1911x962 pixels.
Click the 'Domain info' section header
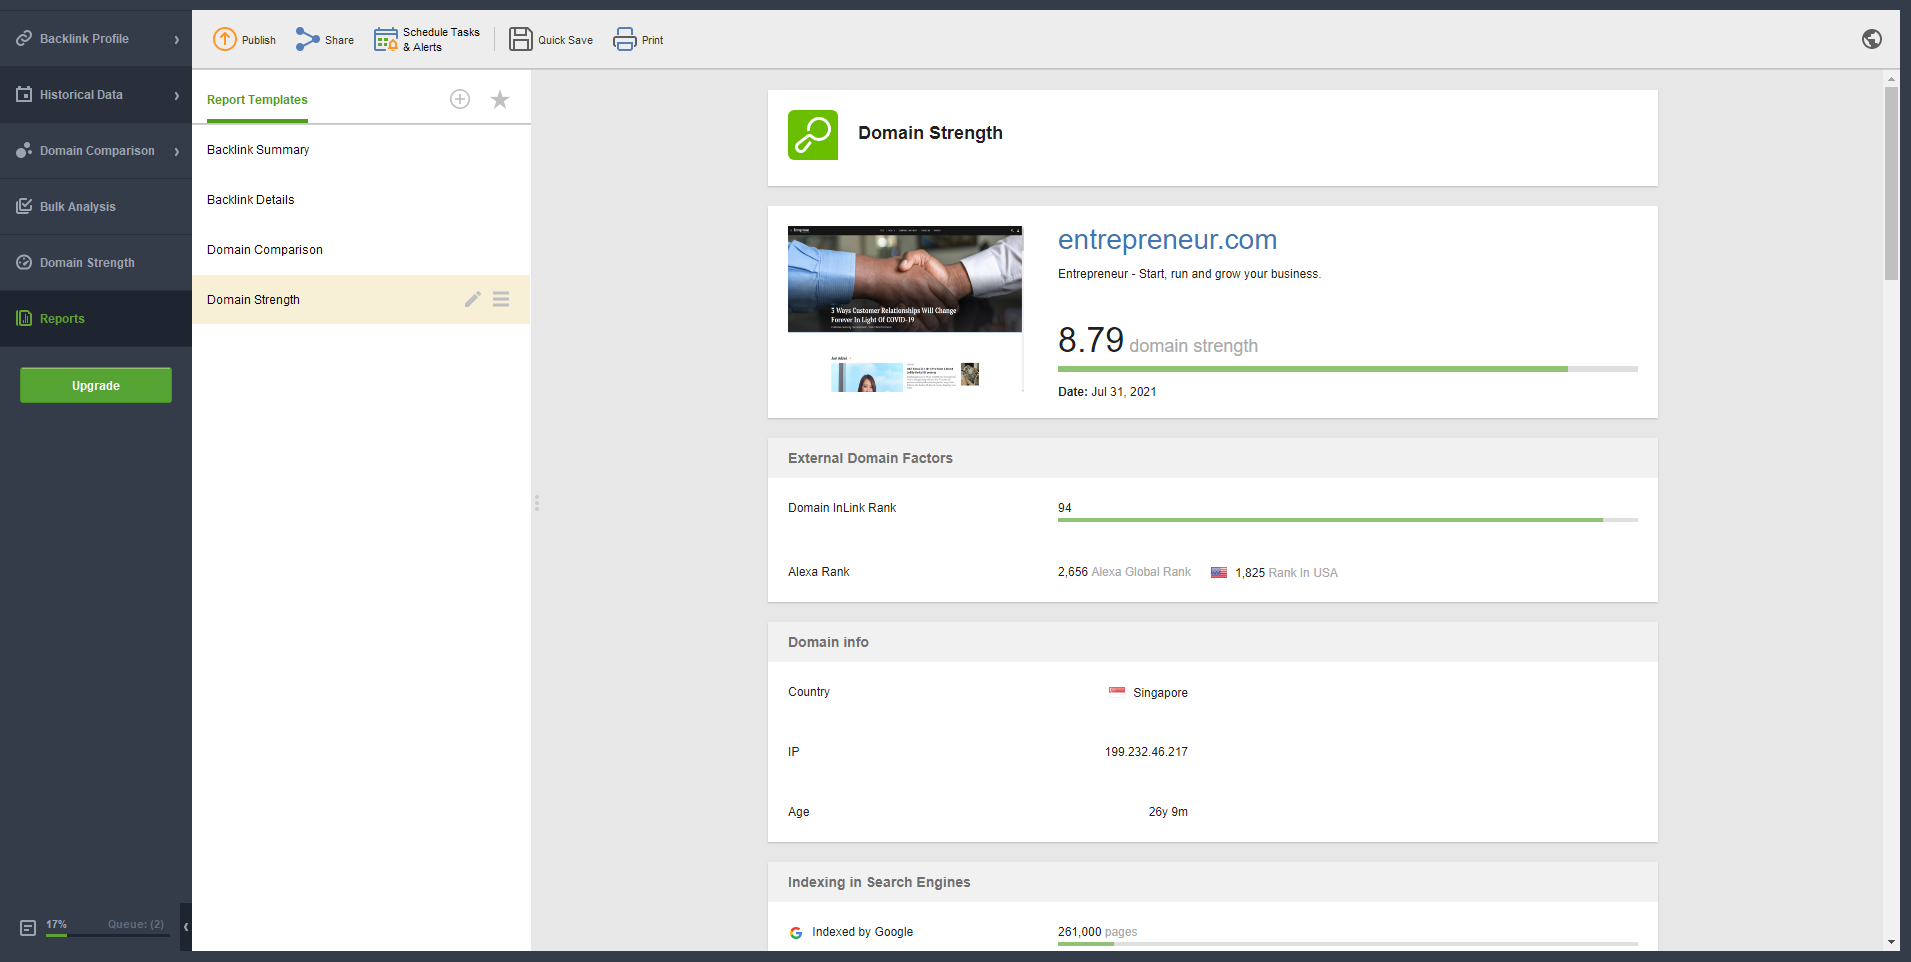(x=828, y=642)
